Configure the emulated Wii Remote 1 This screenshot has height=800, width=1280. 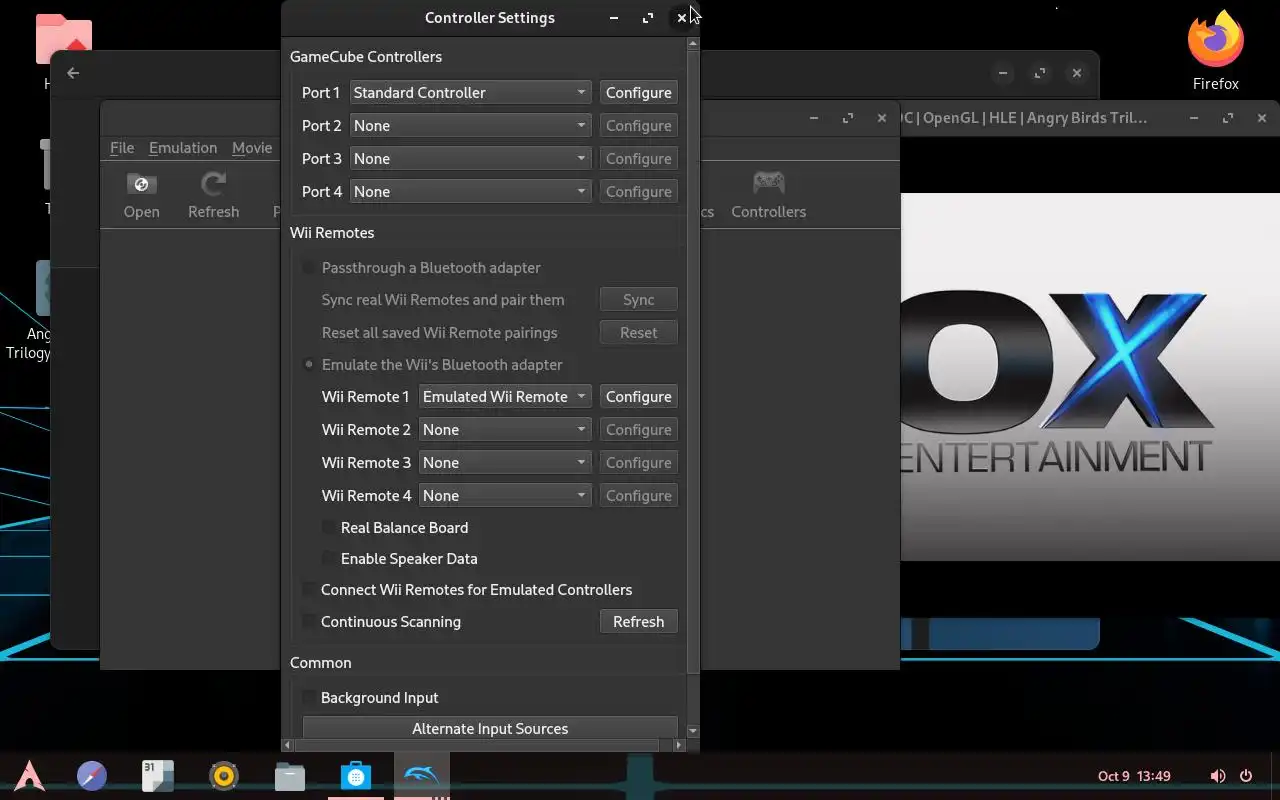click(638, 397)
